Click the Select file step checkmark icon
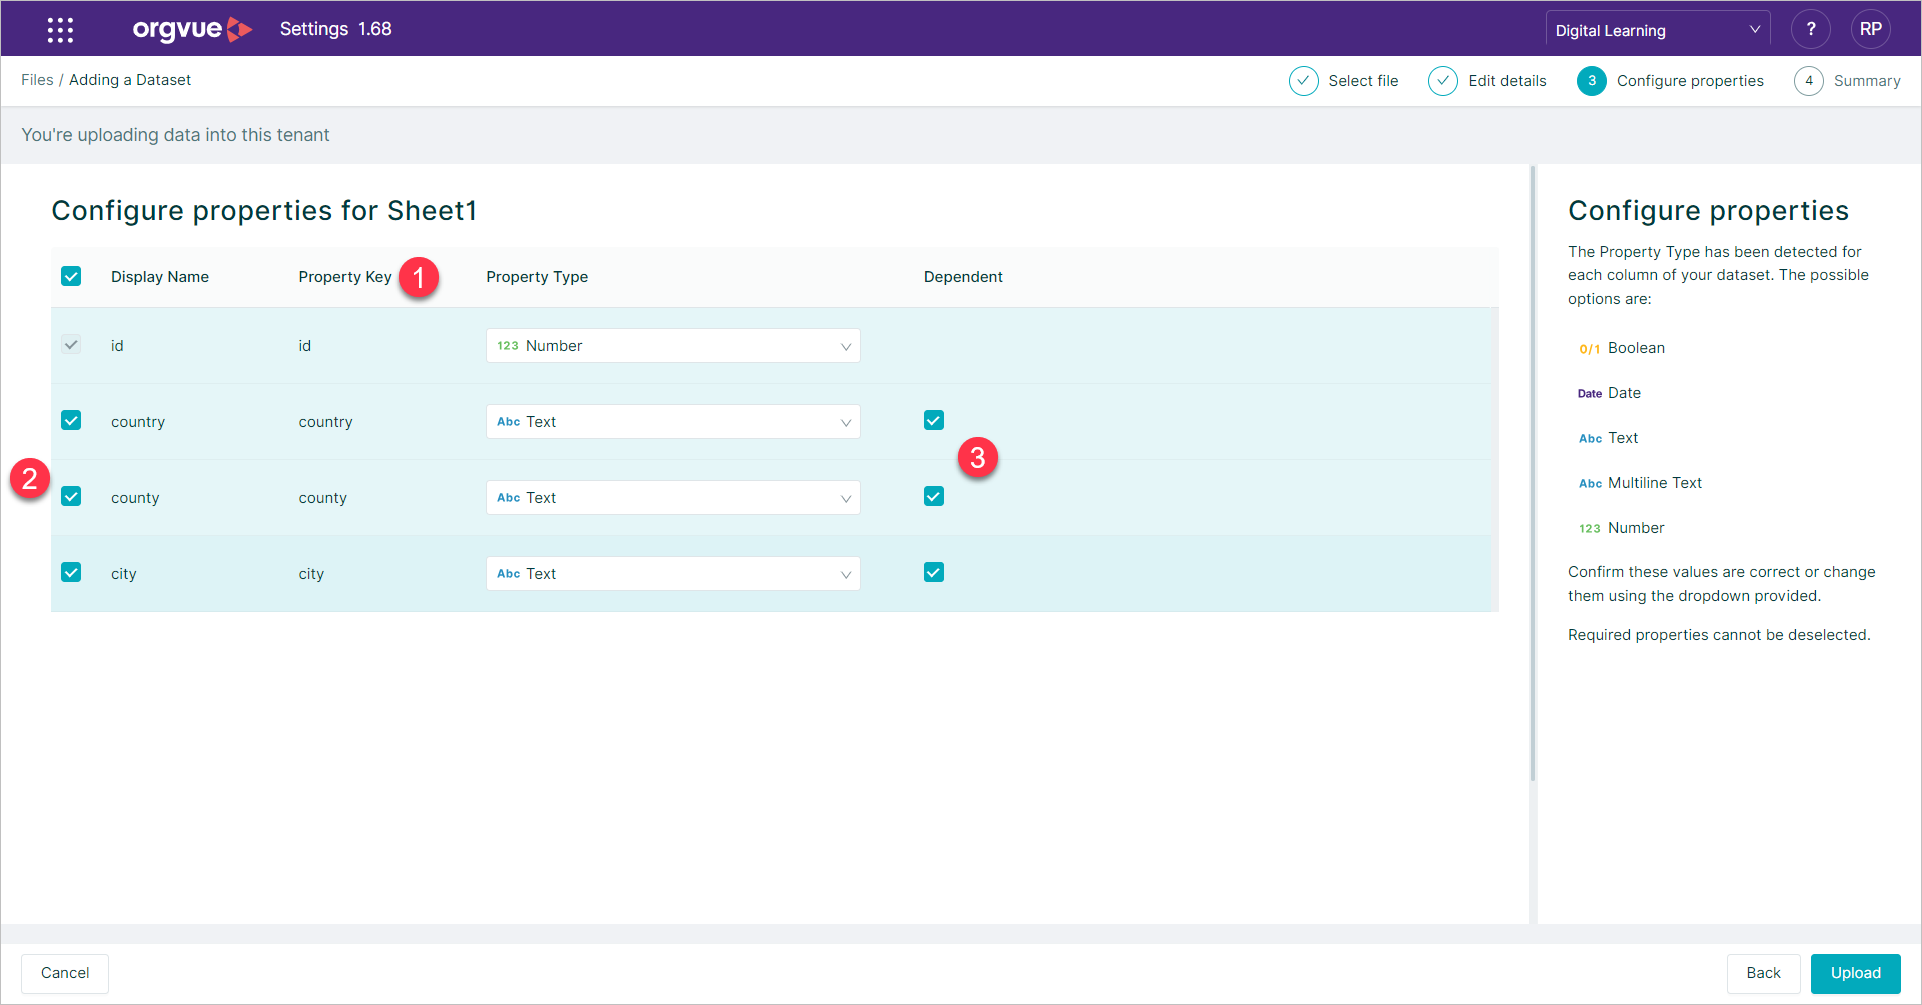The height and width of the screenshot is (1005, 1922). [1303, 81]
